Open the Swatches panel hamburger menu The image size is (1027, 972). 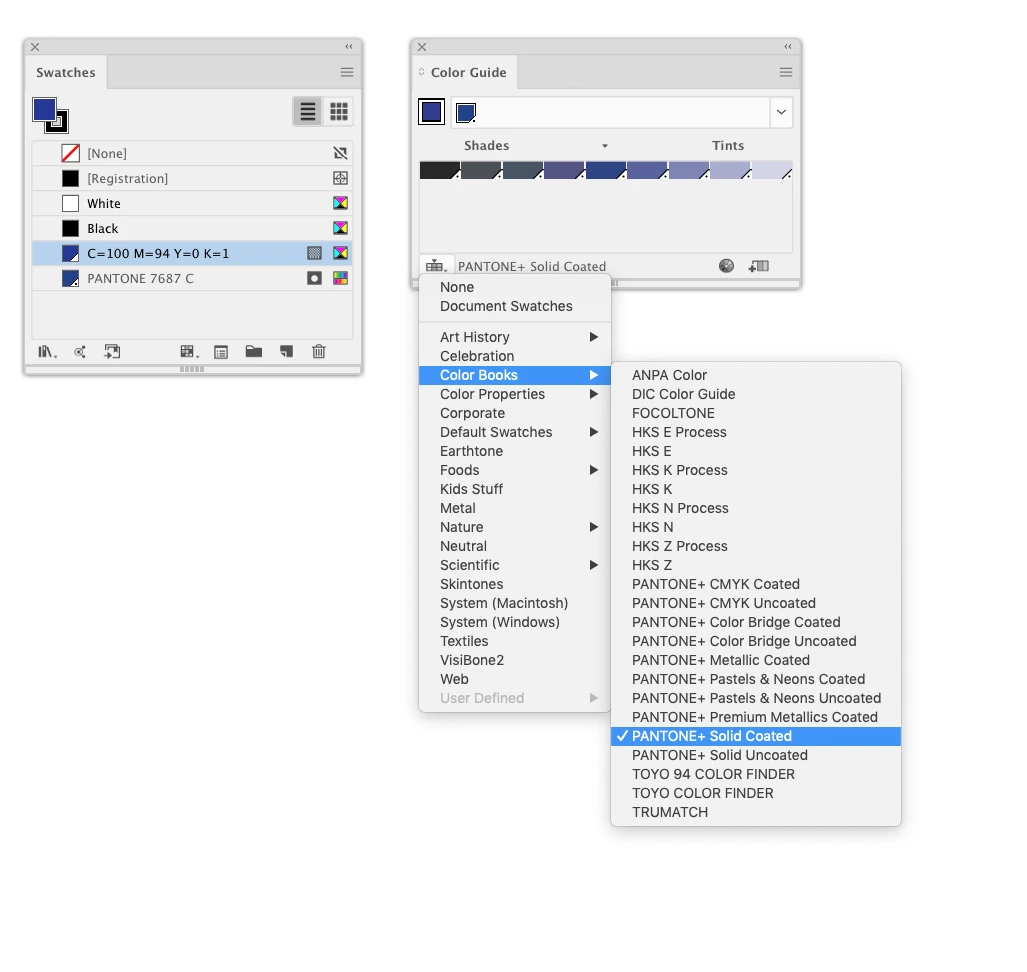346,72
